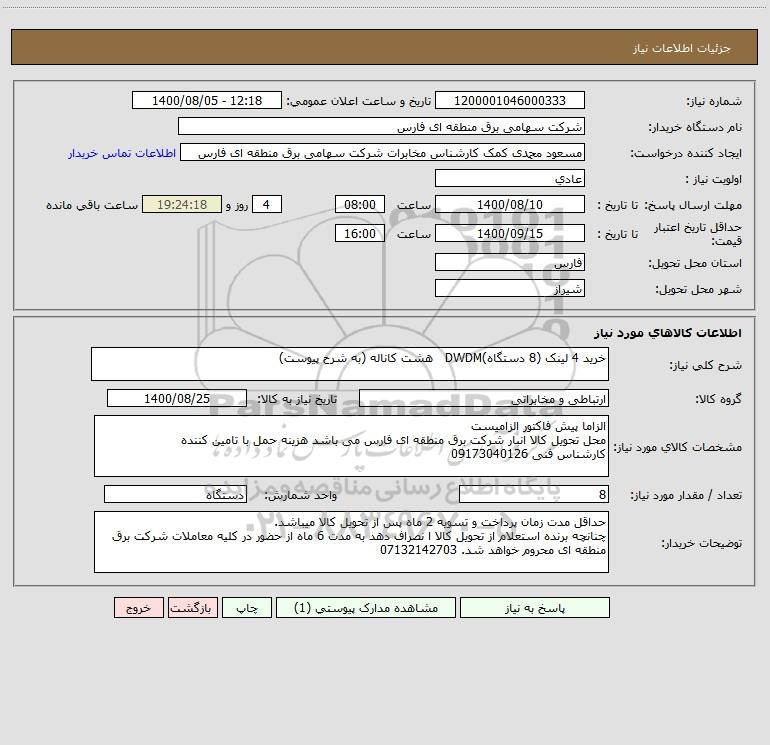Click the تاریخ و ساعت اعلان عمومی label
The height and width of the screenshot is (745, 770).
(358, 102)
